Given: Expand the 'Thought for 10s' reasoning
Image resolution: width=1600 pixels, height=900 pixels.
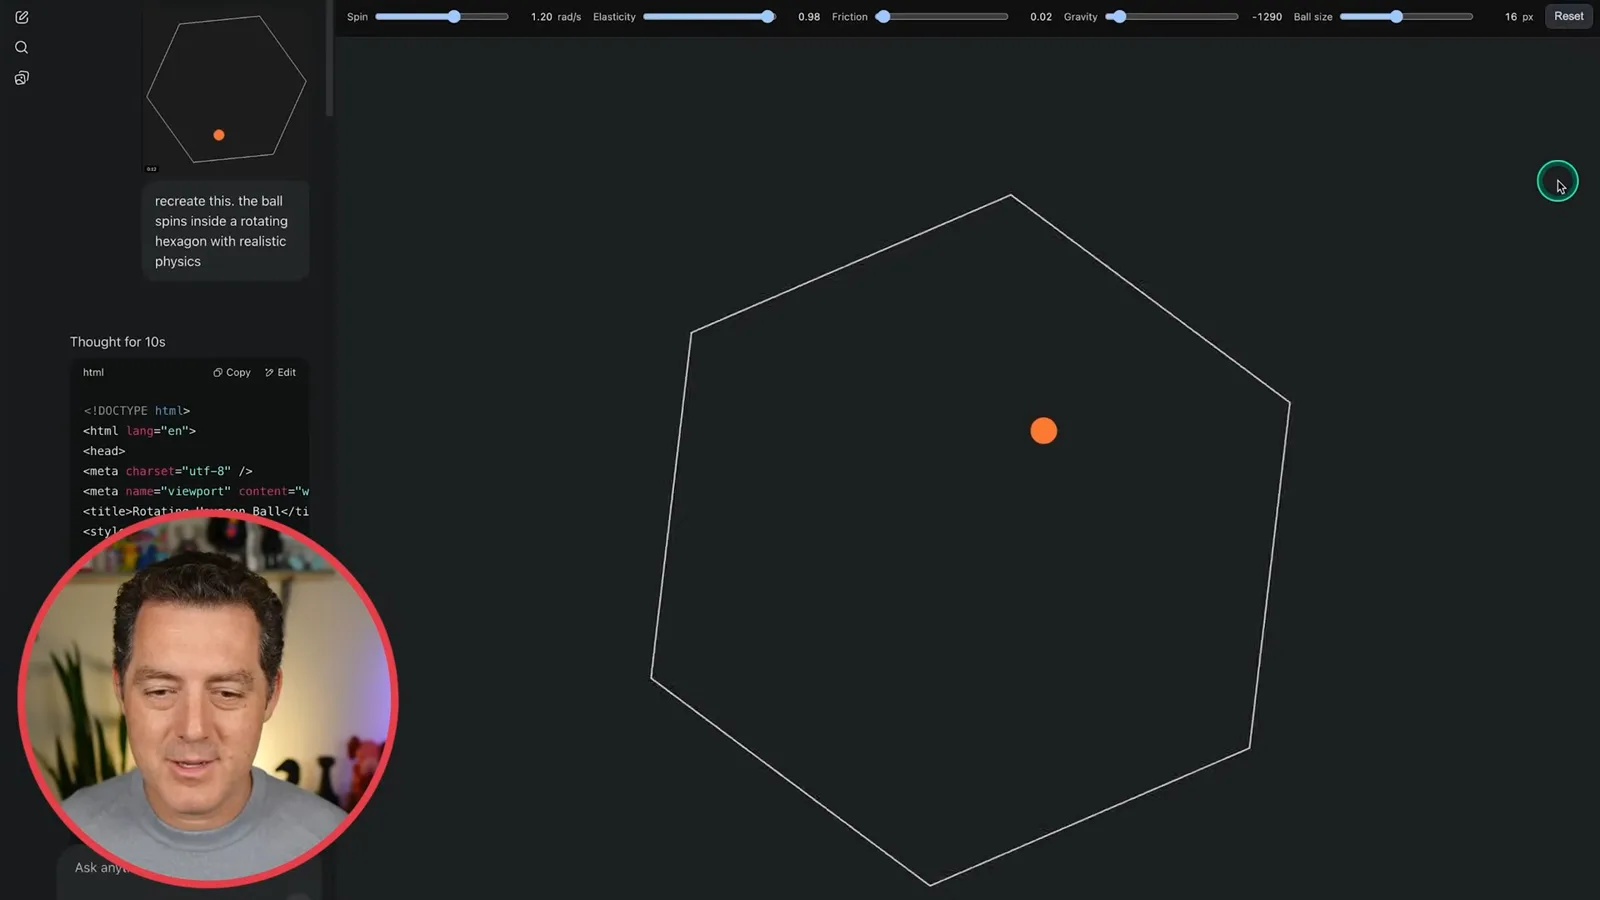Looking at the screenshot, I should point(118,342).
